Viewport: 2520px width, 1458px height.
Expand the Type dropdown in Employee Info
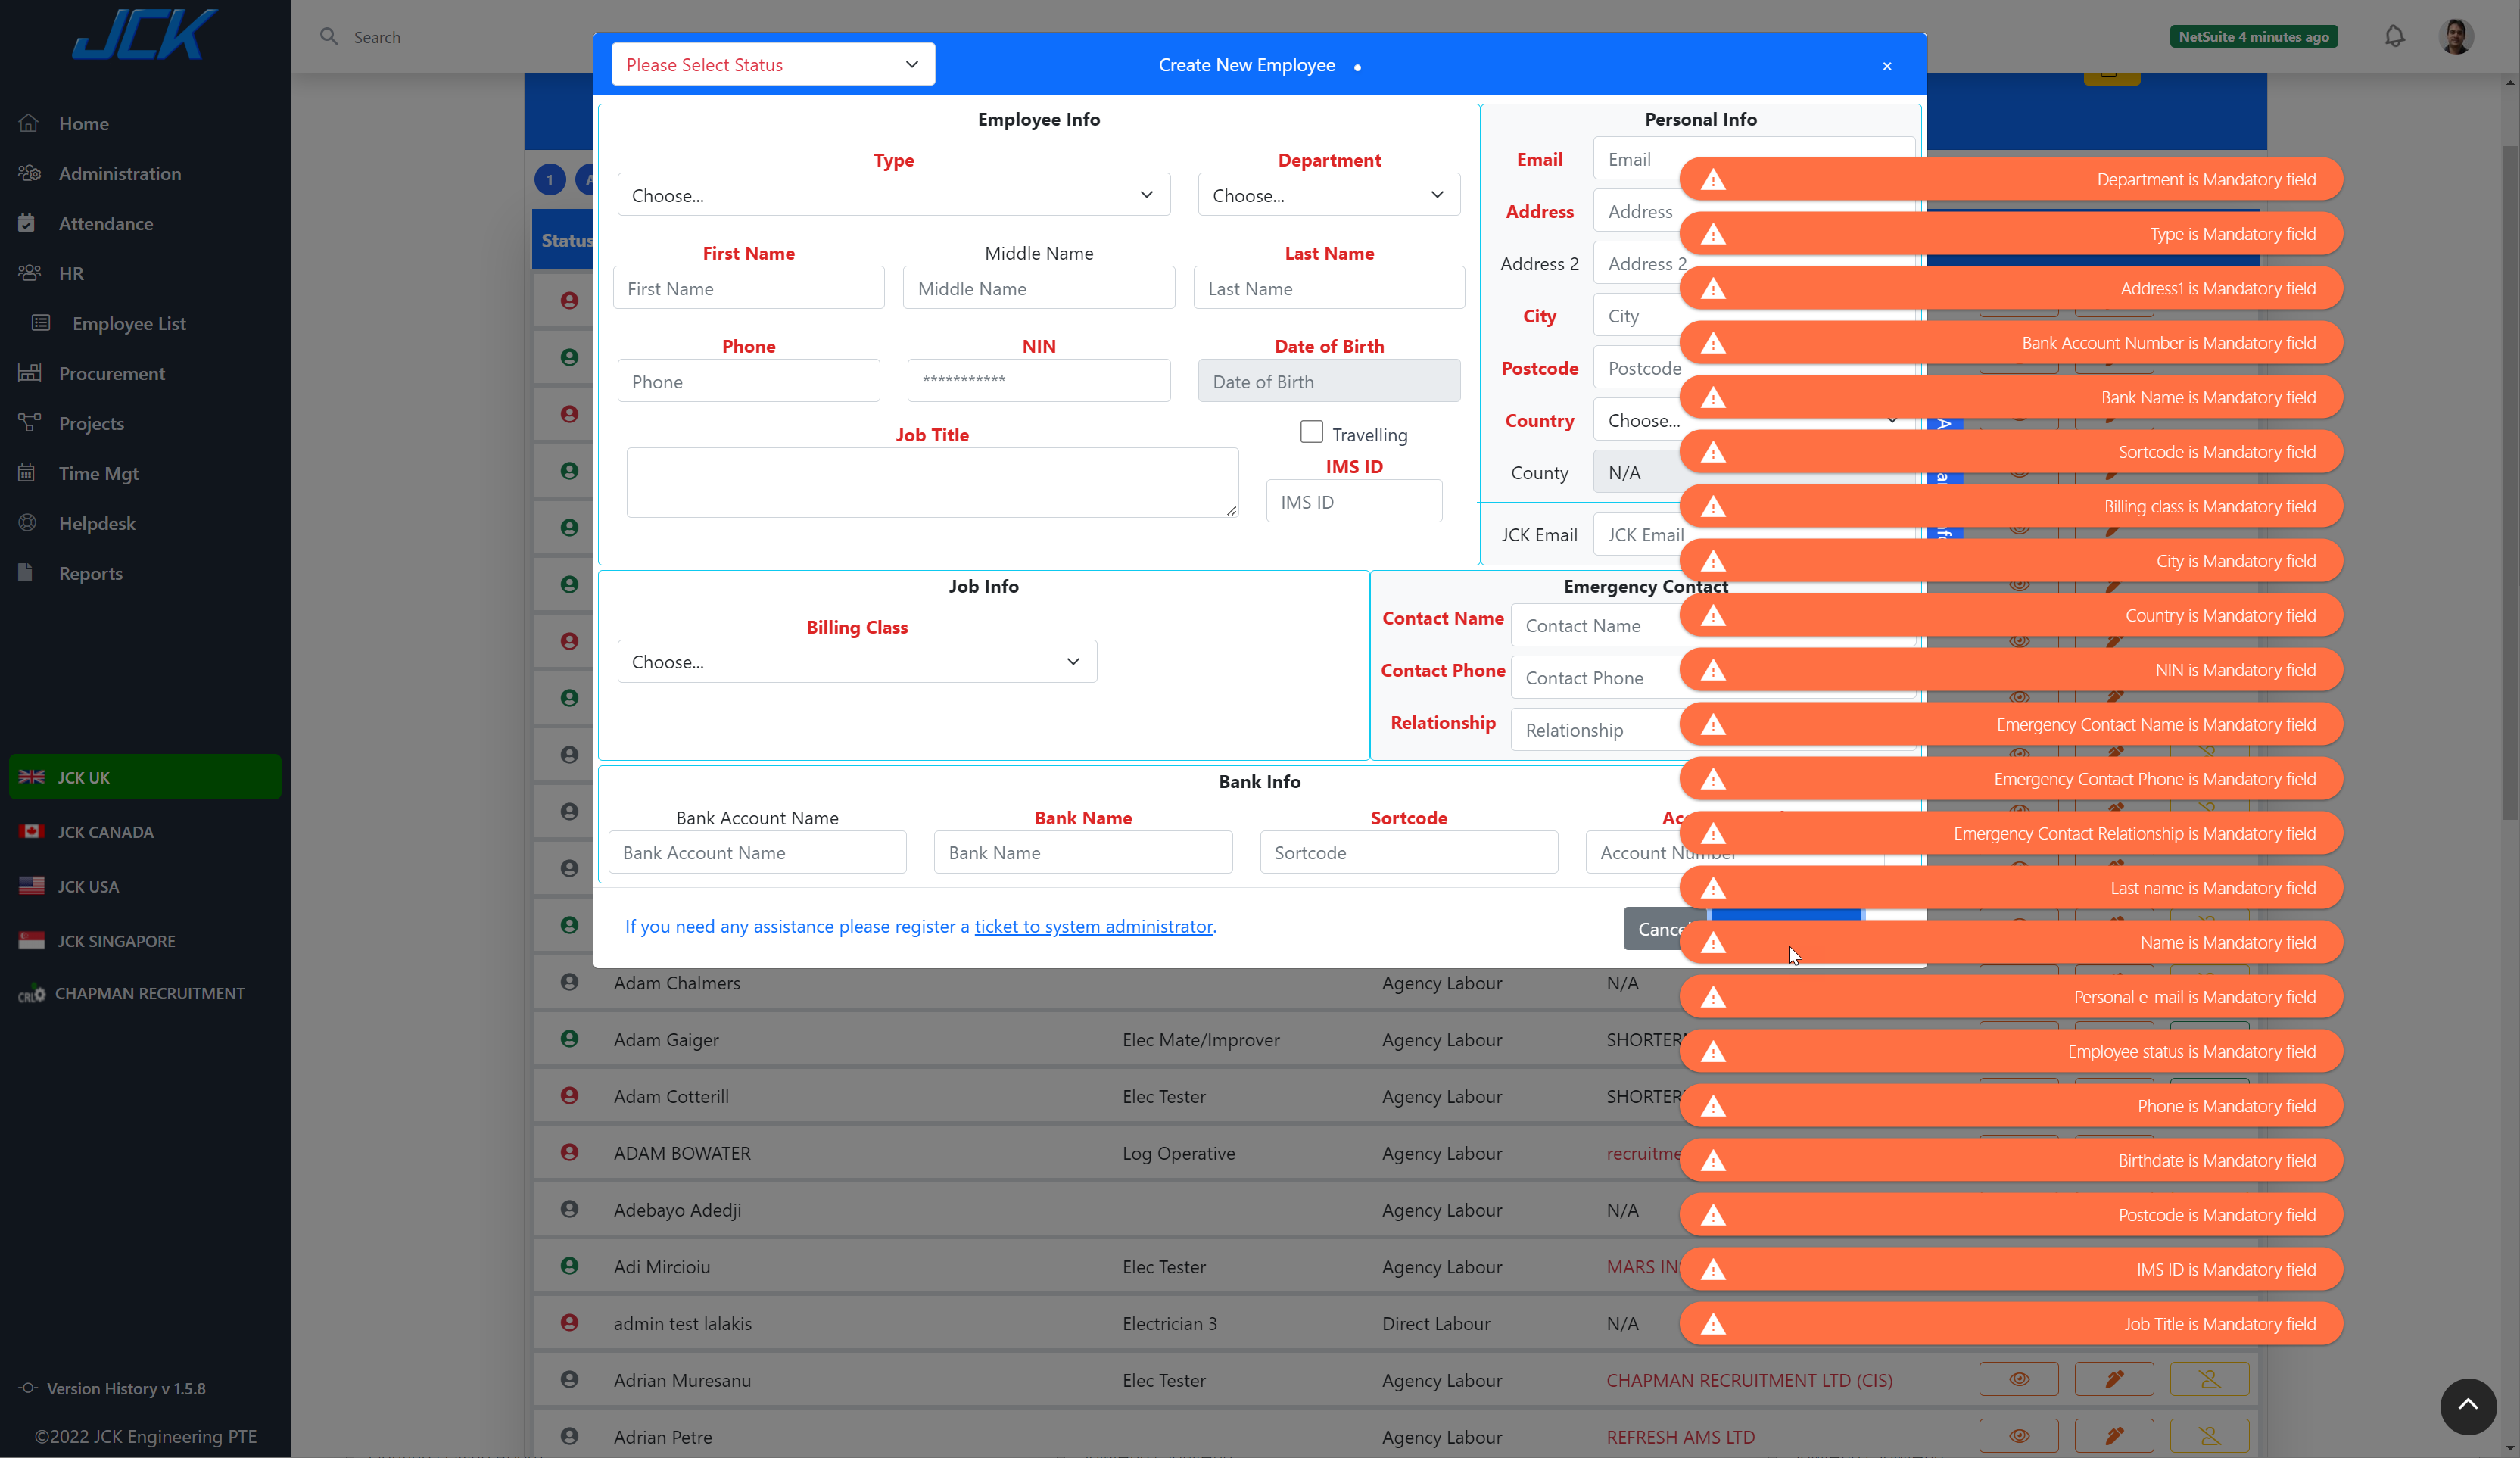click(892, 195)
